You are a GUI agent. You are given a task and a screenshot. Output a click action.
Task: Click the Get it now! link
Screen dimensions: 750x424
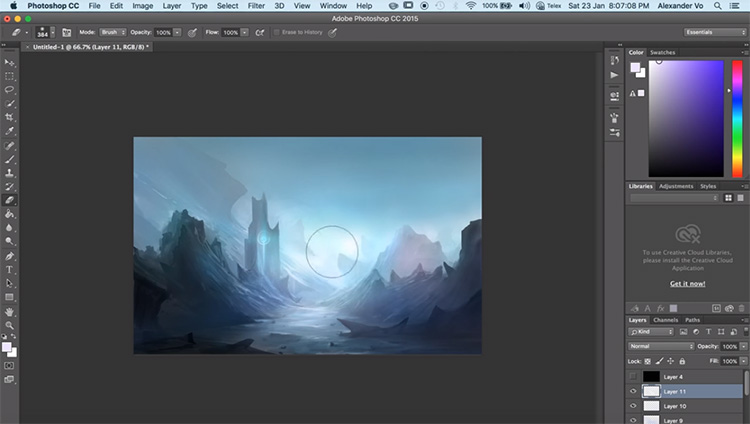tap(687, 284)
